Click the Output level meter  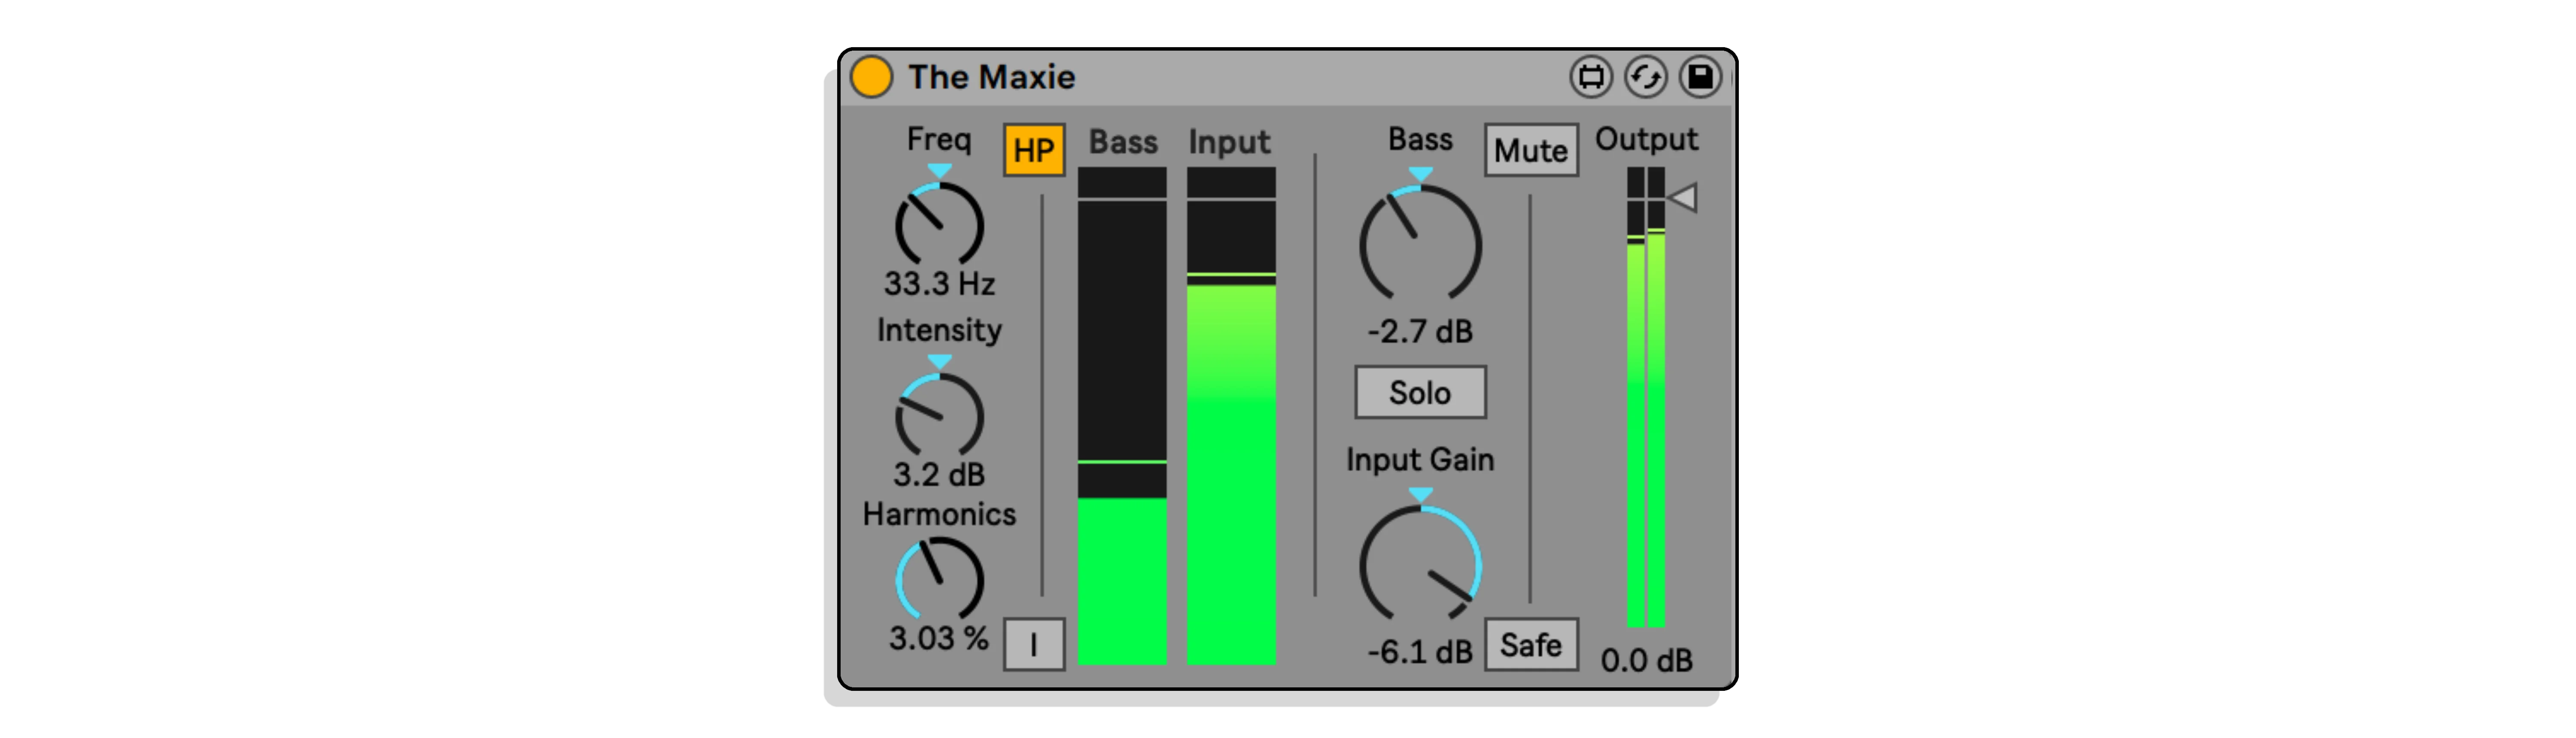coord(1645,397)
